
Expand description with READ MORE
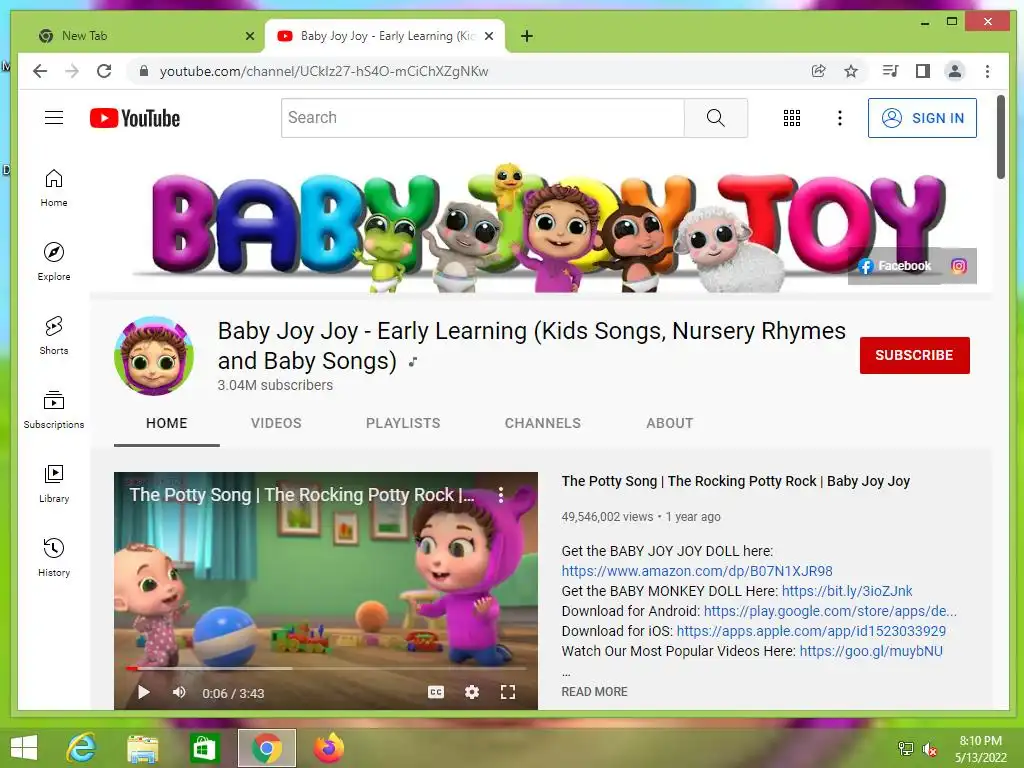coord(594,692)
